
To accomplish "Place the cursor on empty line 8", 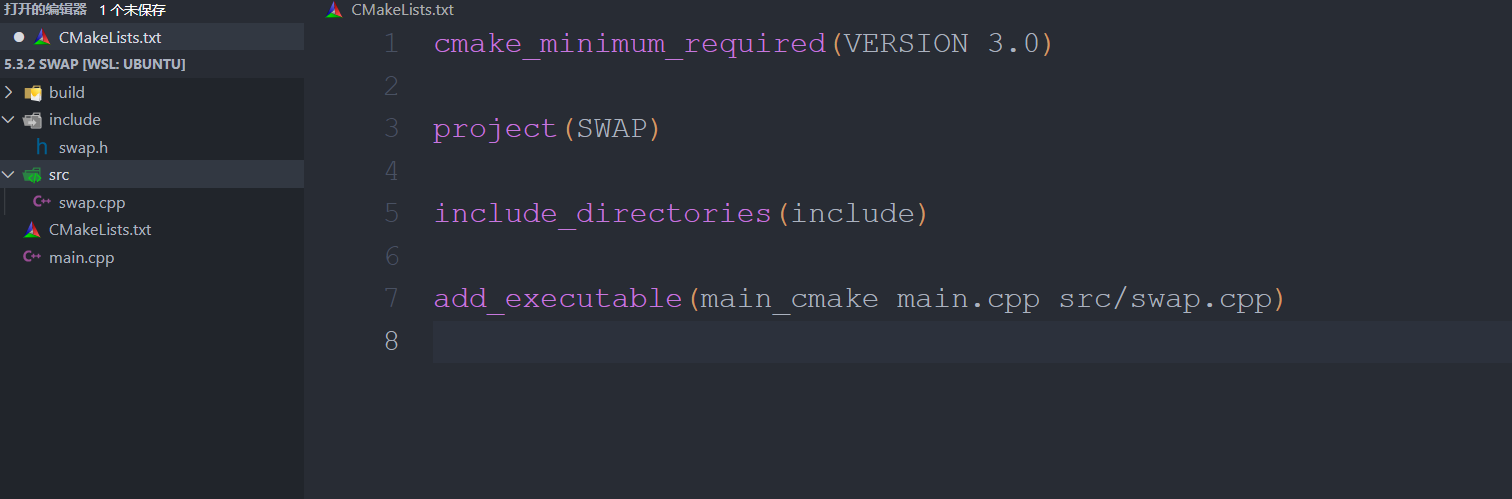I will point(972,341).
